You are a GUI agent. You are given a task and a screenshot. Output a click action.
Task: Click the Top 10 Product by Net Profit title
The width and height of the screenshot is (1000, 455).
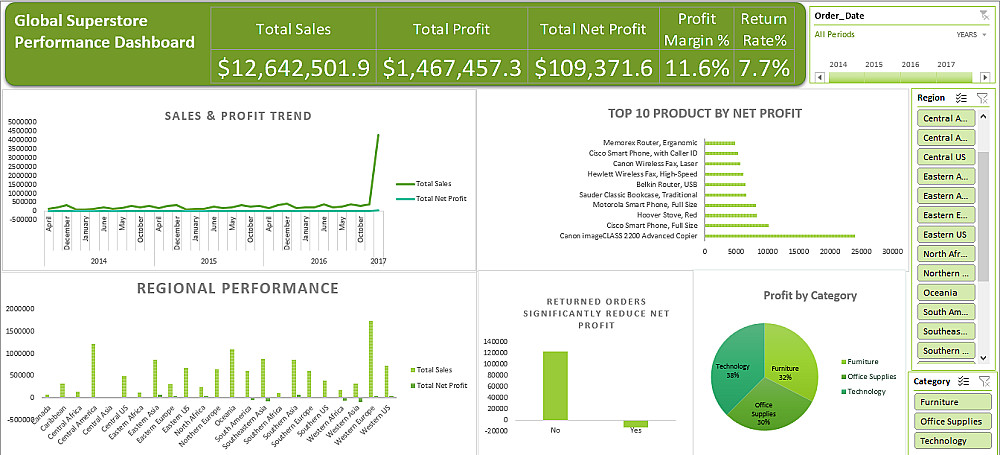[705, 113]
